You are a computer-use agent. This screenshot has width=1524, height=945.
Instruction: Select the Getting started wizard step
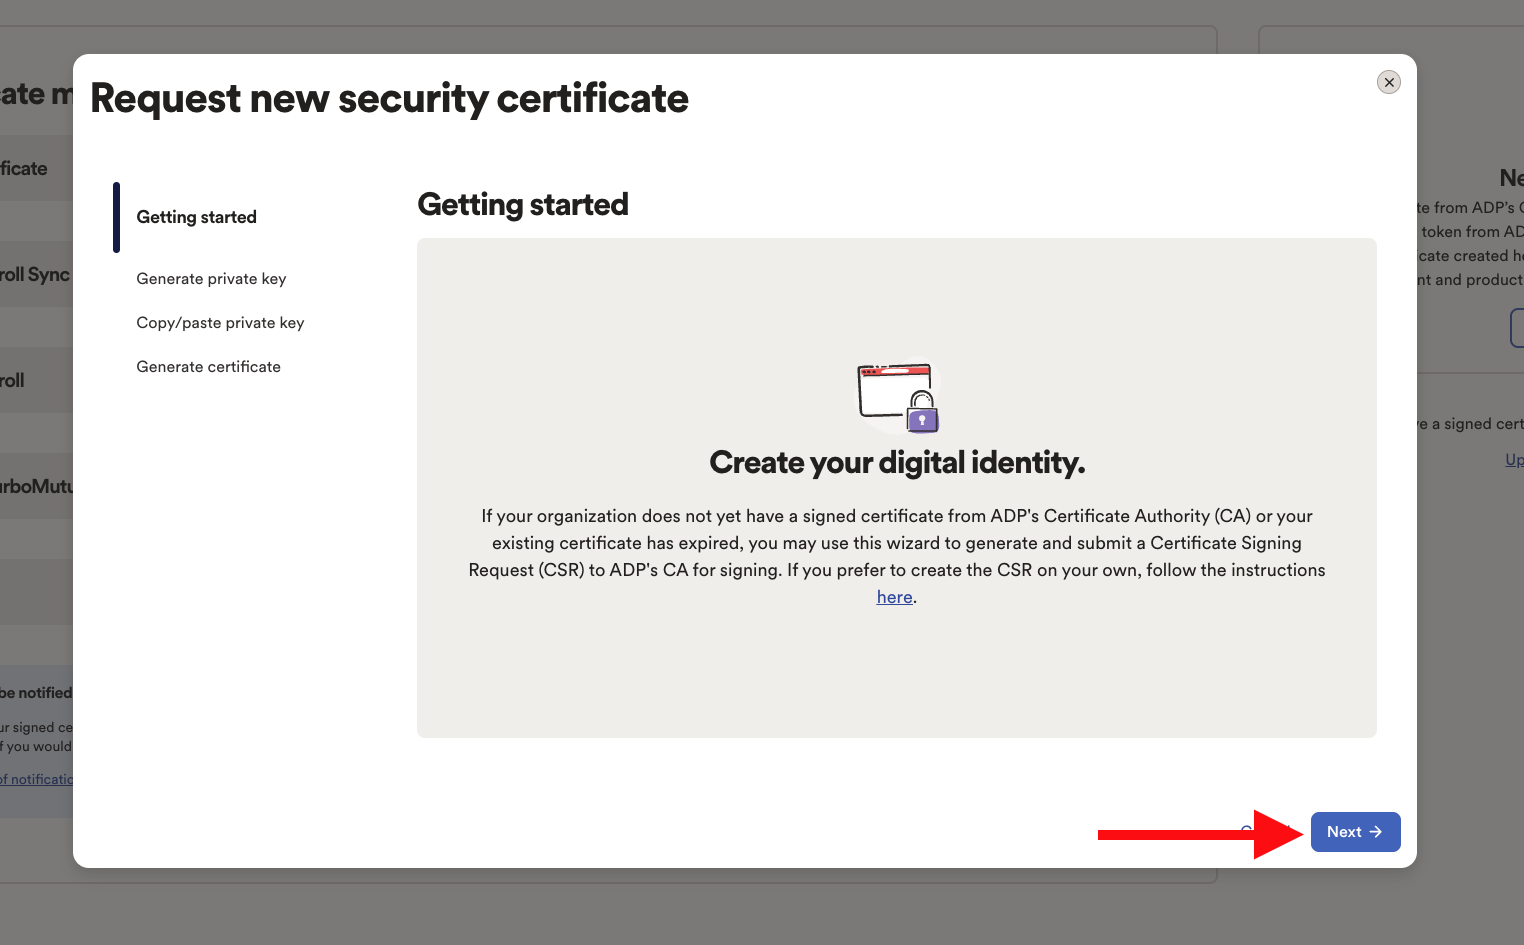pyautogui.click(x=196, y=217)
